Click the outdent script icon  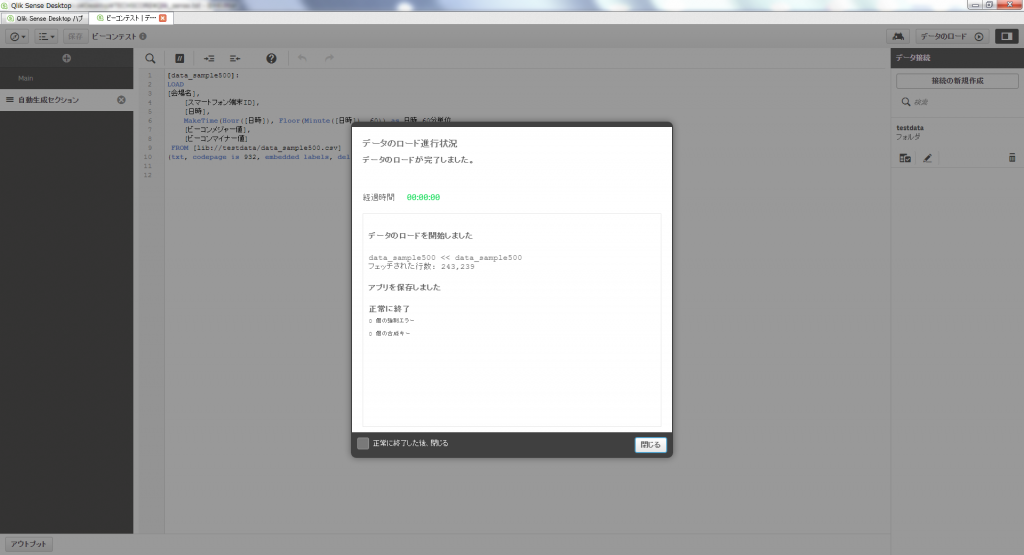[x=235, y=59]
